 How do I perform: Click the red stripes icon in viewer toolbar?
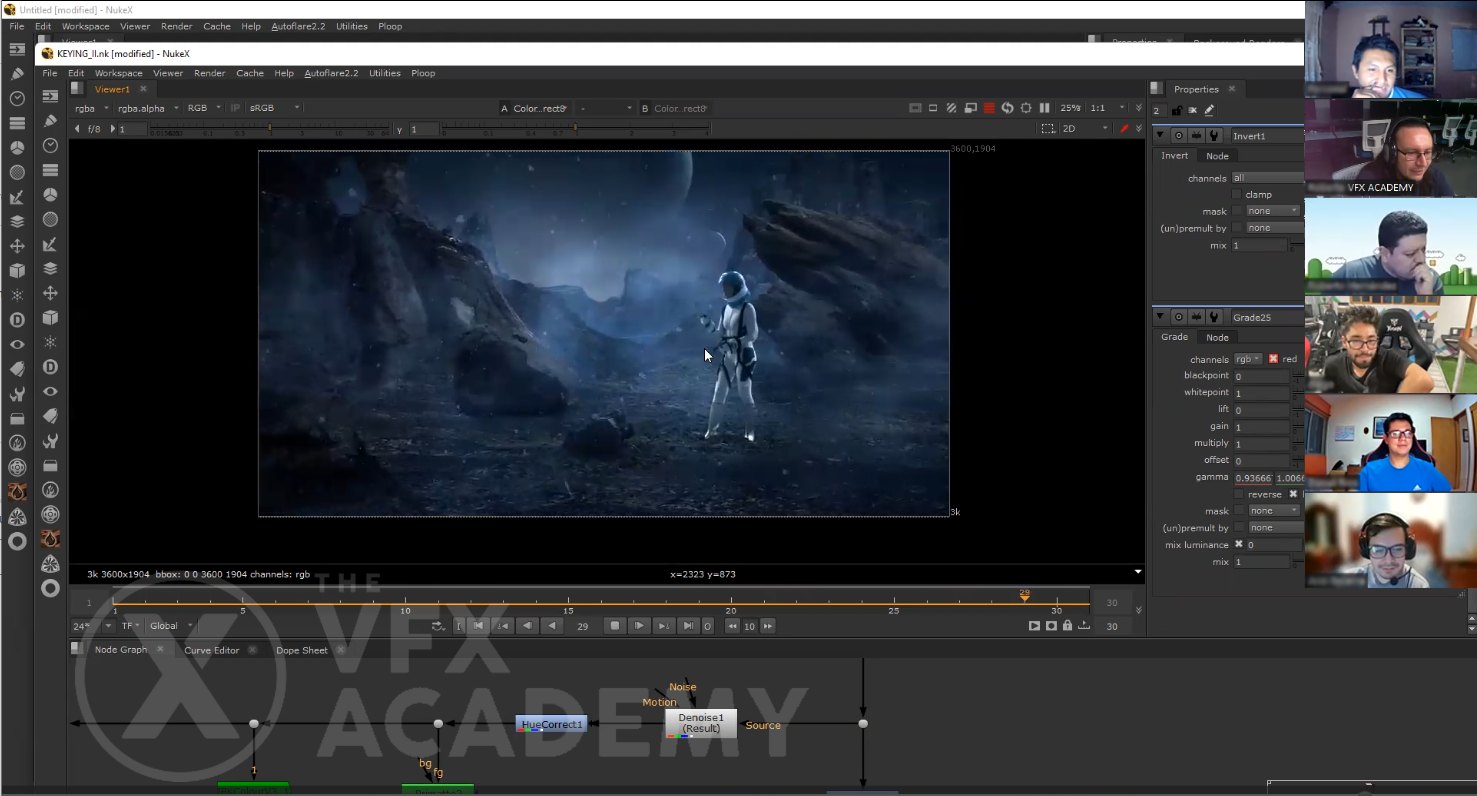(x=989, y=108)
